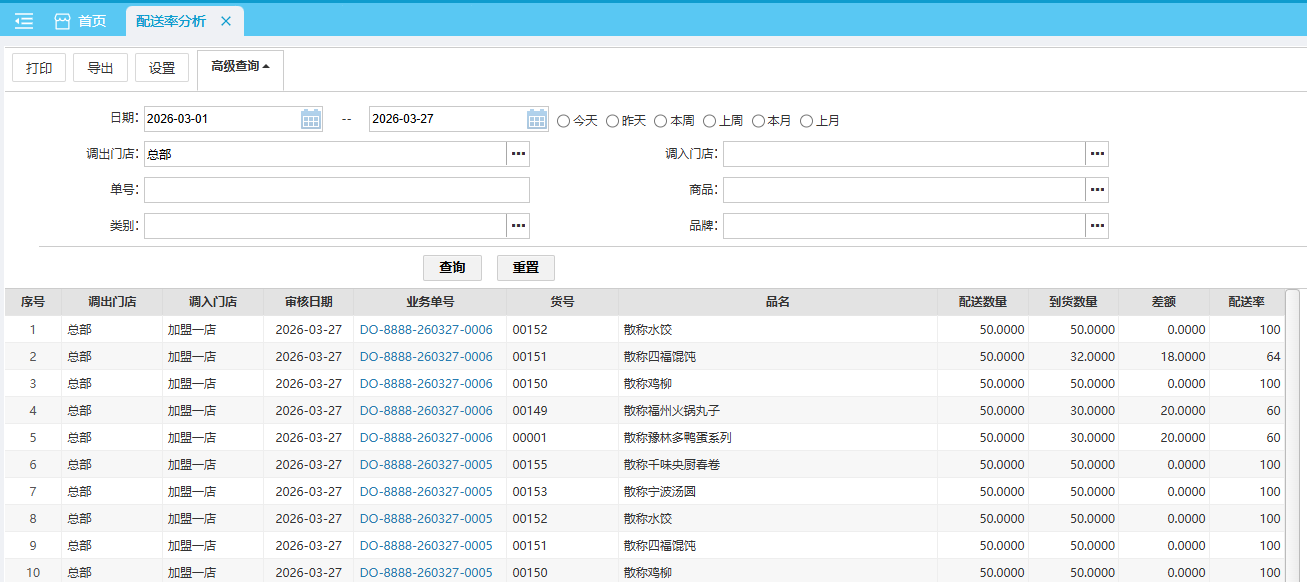
Task: Close the 配送率分析 tab
Action: point(226,21)
